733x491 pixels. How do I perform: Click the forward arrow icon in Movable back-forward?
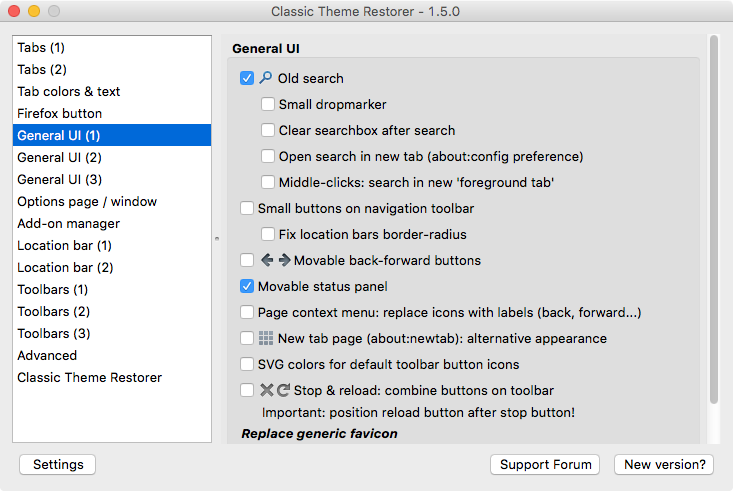(284, 260)
